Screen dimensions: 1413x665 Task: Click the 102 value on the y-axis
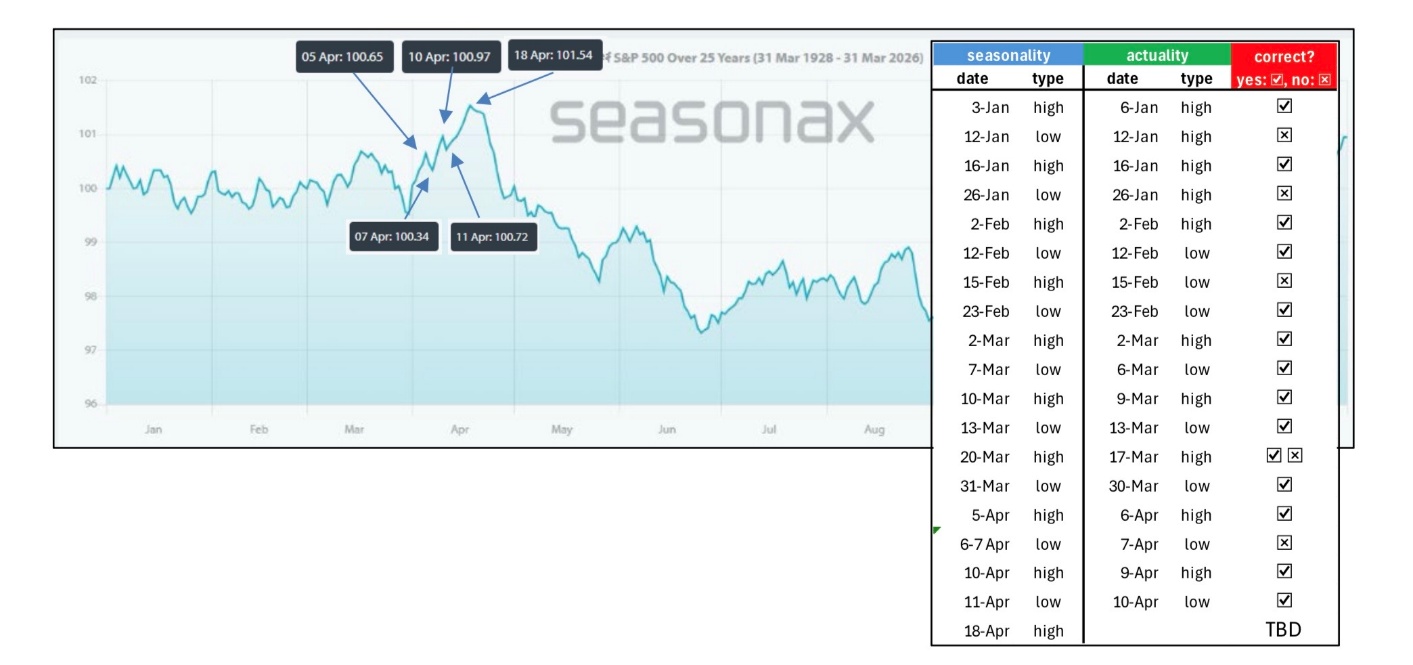pyautogui.click(x=86, y=81)
